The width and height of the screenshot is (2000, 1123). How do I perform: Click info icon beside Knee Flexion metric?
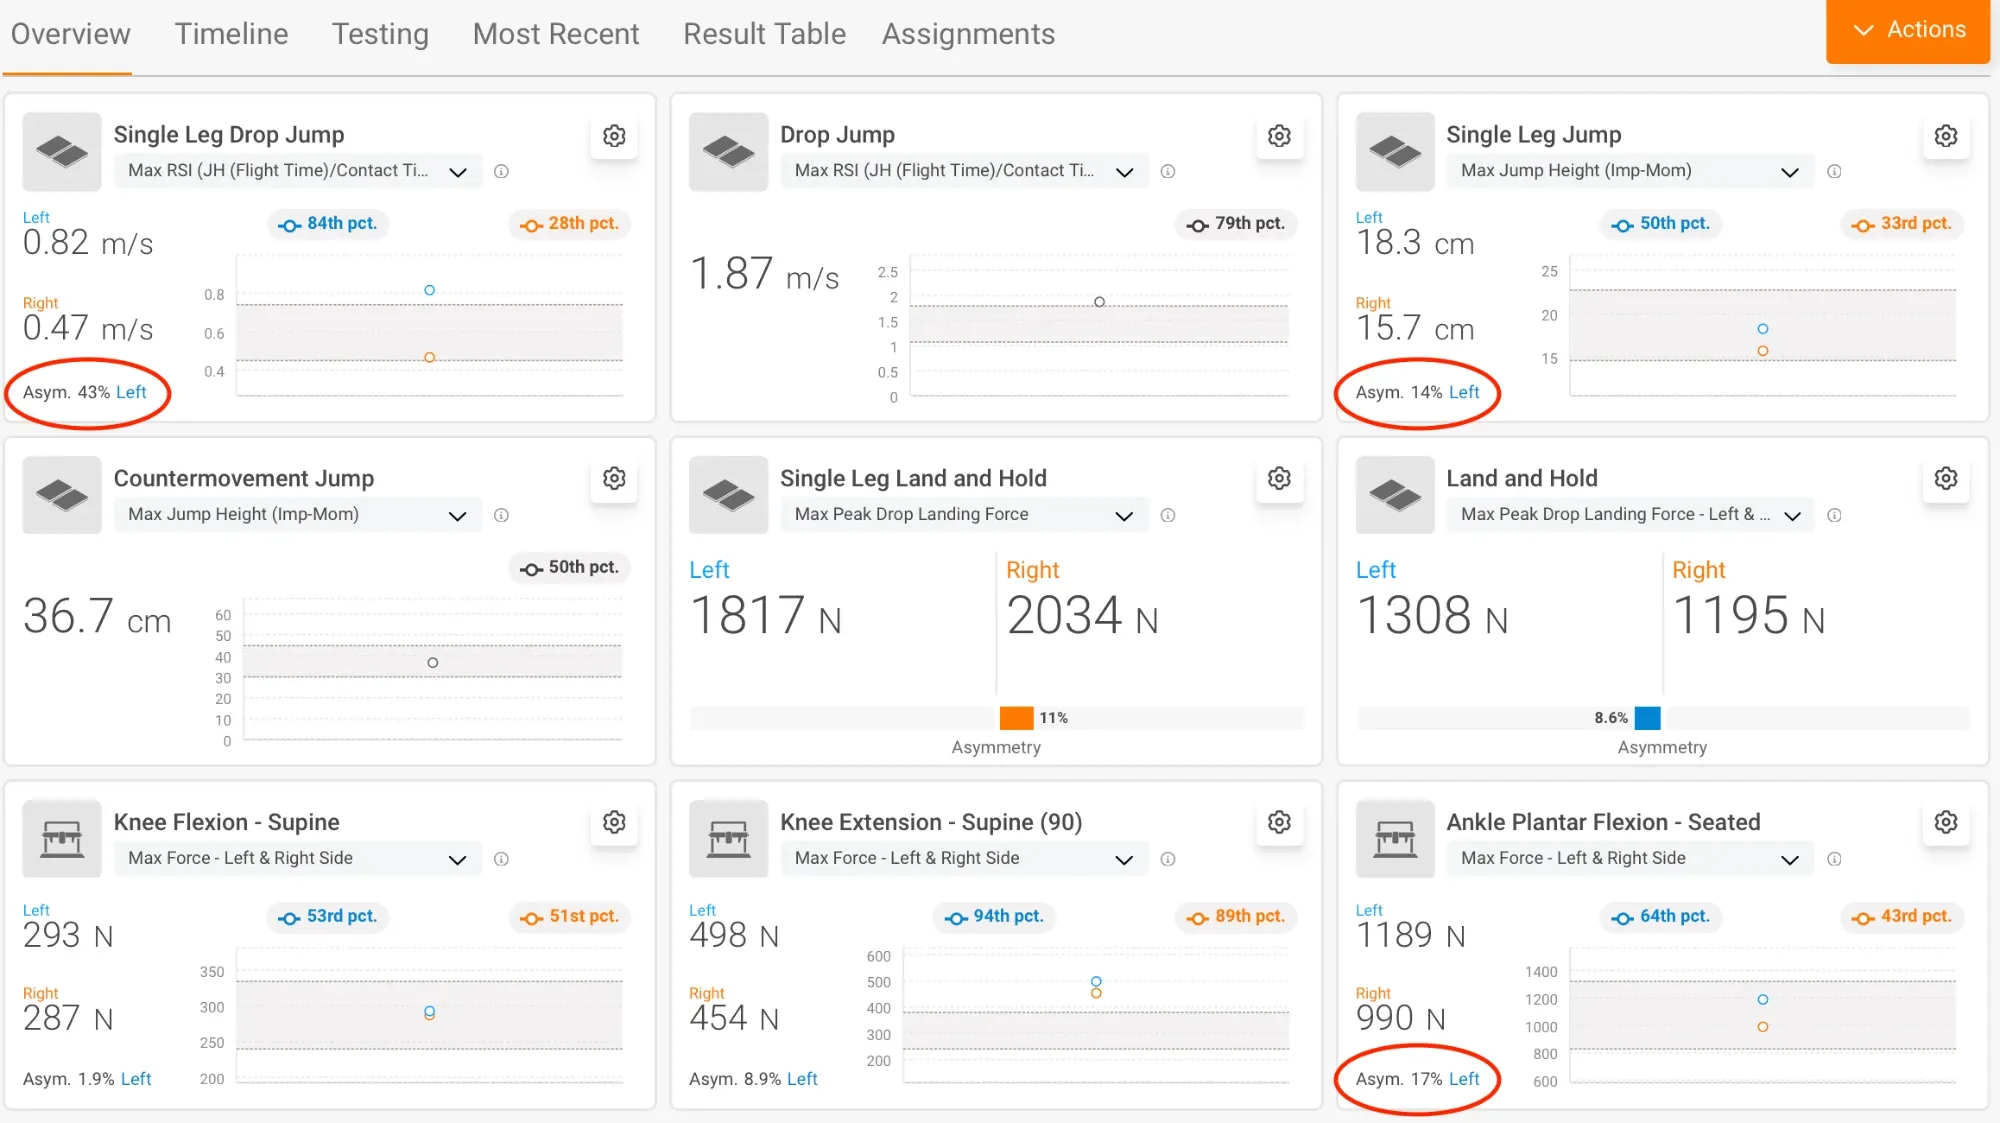tap(502, 859)
